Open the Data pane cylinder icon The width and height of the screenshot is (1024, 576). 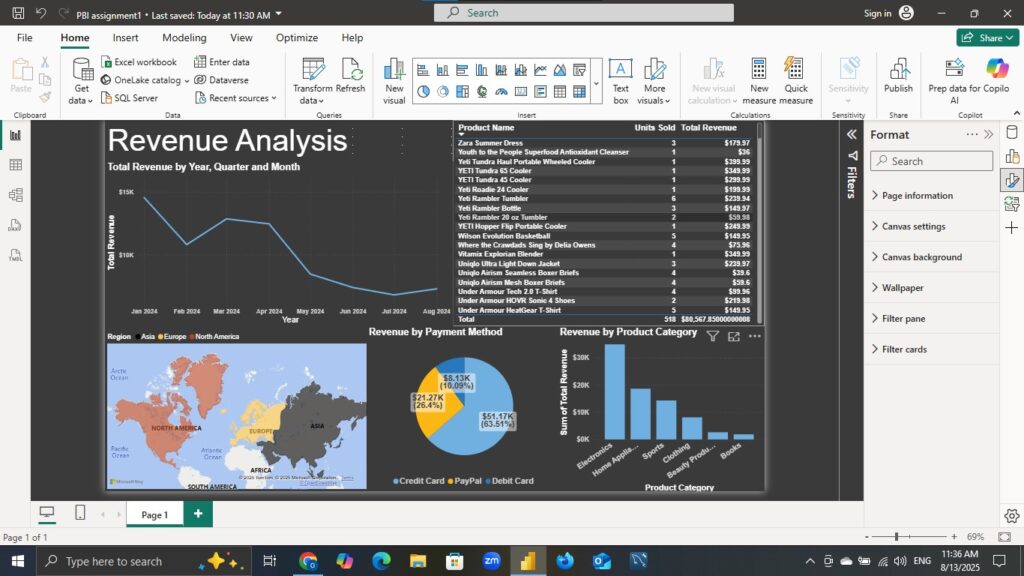coord(1012,133)
